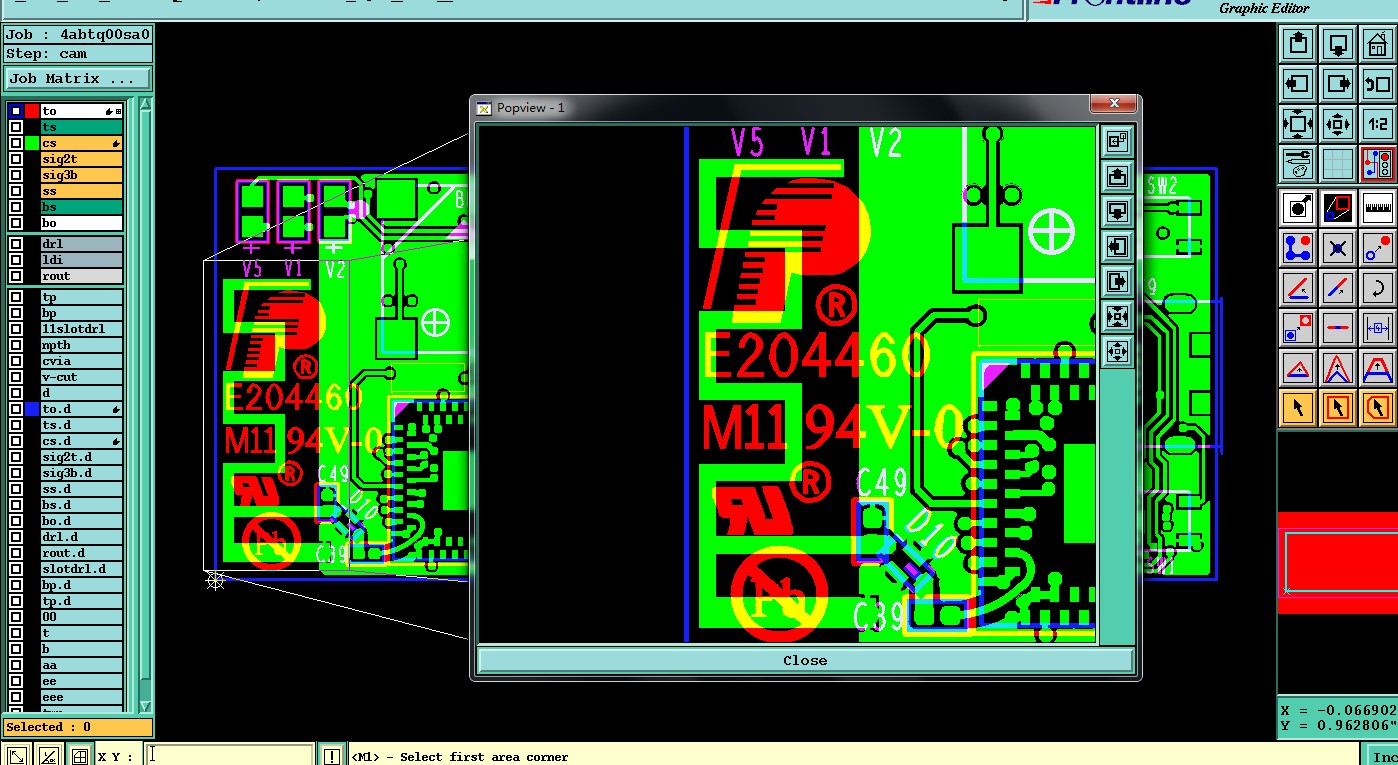Click the horizontal red-blue line segment icon

(x=1338, y=327)
